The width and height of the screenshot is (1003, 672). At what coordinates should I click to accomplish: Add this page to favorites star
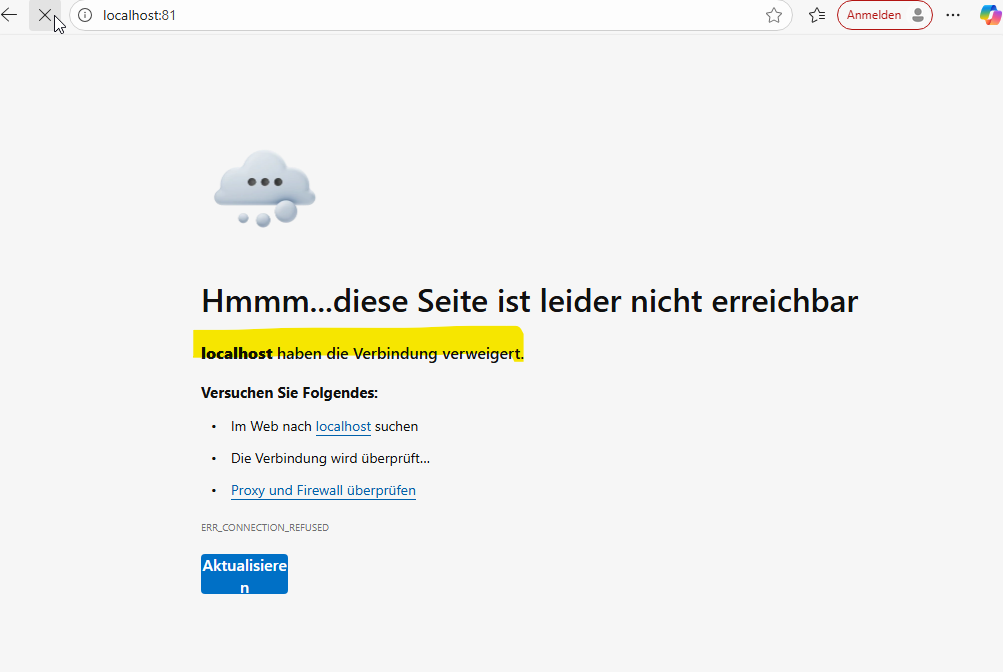[x=773, y=15]
